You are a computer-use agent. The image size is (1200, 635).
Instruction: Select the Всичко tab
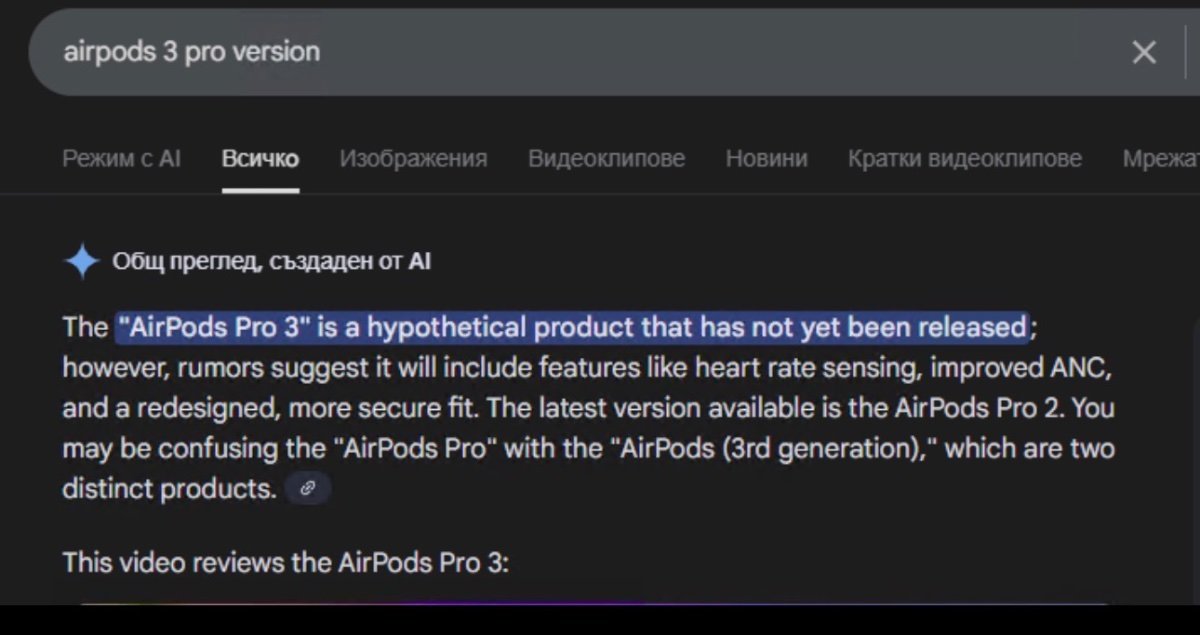click(x=260, y=158)
